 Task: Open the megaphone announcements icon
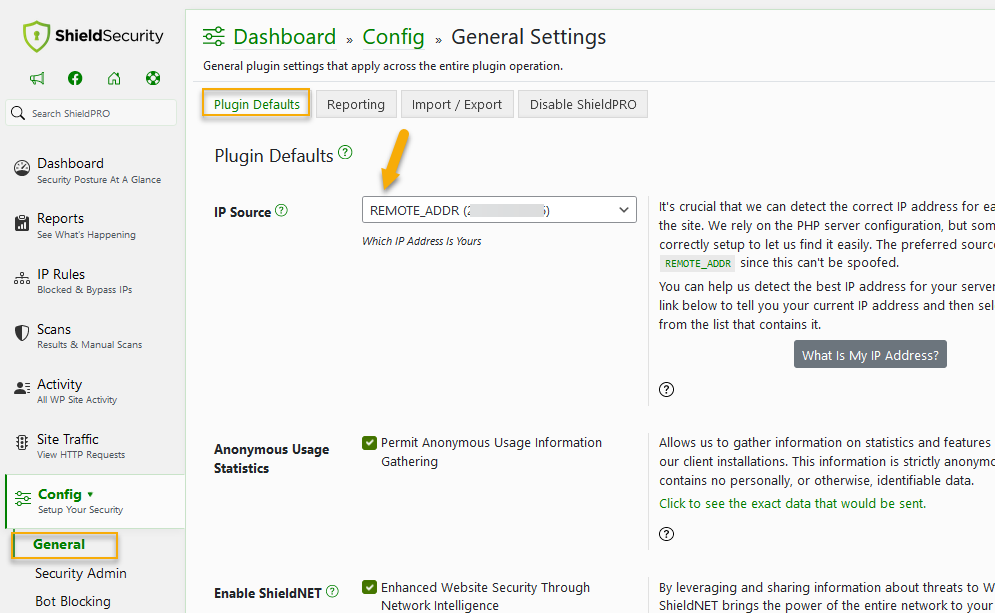click(37, 78)
